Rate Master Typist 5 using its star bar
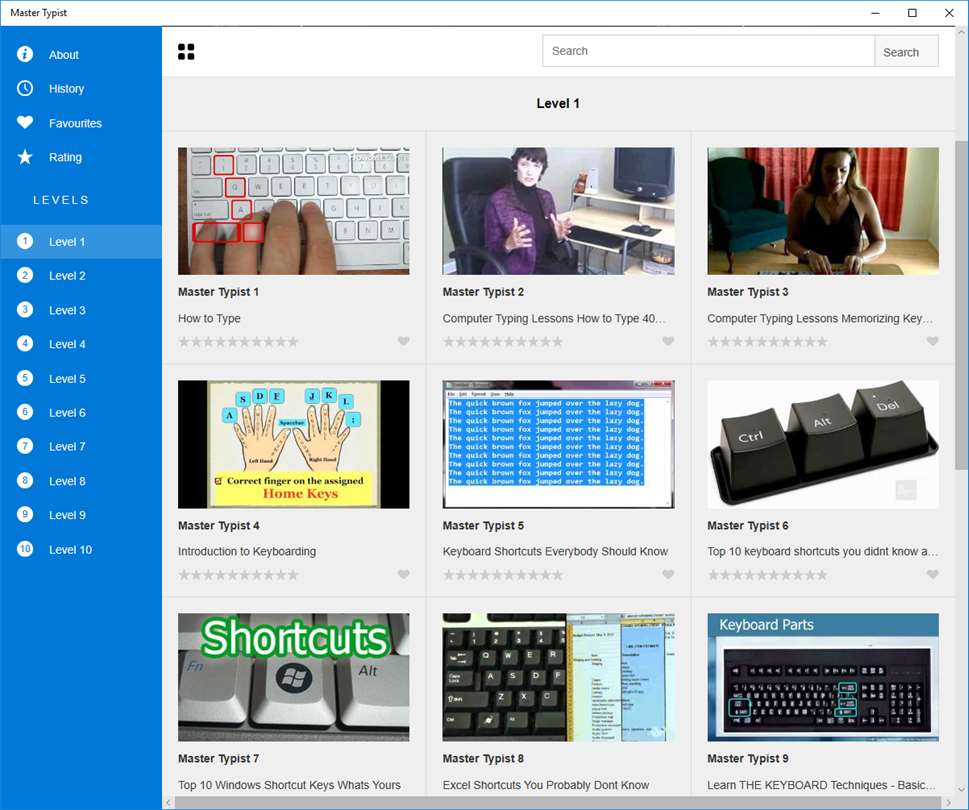 coord(503,575)
